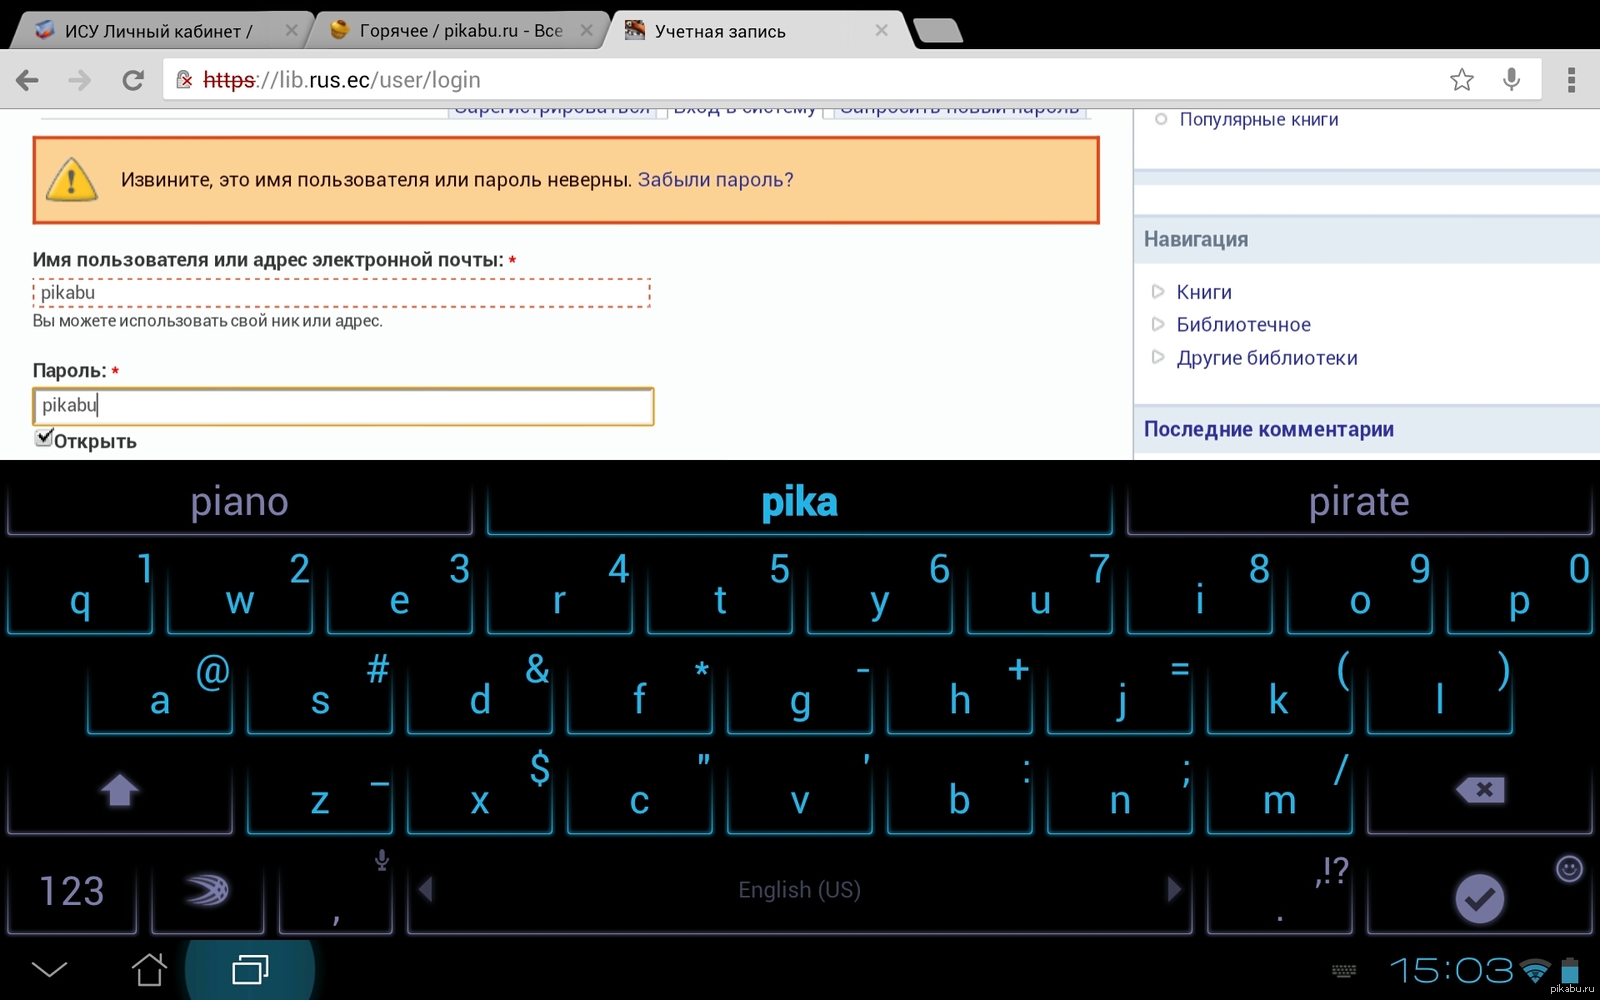The width and height of the screenshot is (1600, 1000).
Task: Go to Android home screen
Action: pyautogui.click(x=149, y=969)
